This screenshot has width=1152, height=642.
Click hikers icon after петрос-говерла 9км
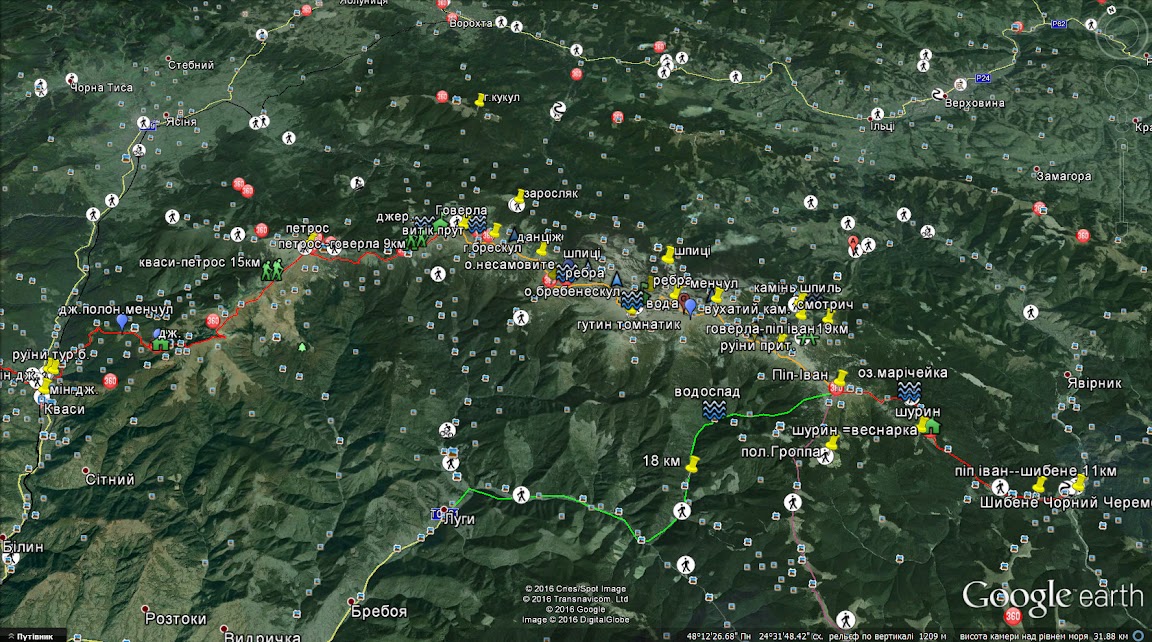tap(417, 241)
